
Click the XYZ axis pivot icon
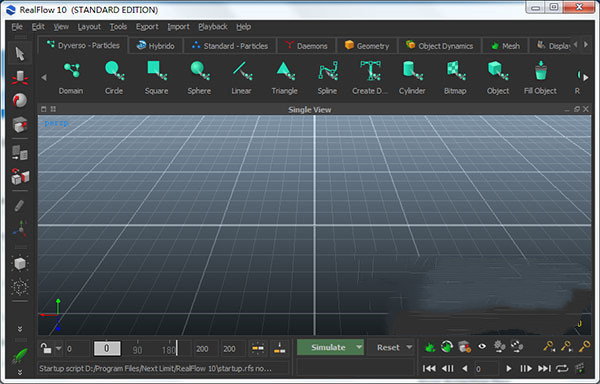tap(20, 229)
